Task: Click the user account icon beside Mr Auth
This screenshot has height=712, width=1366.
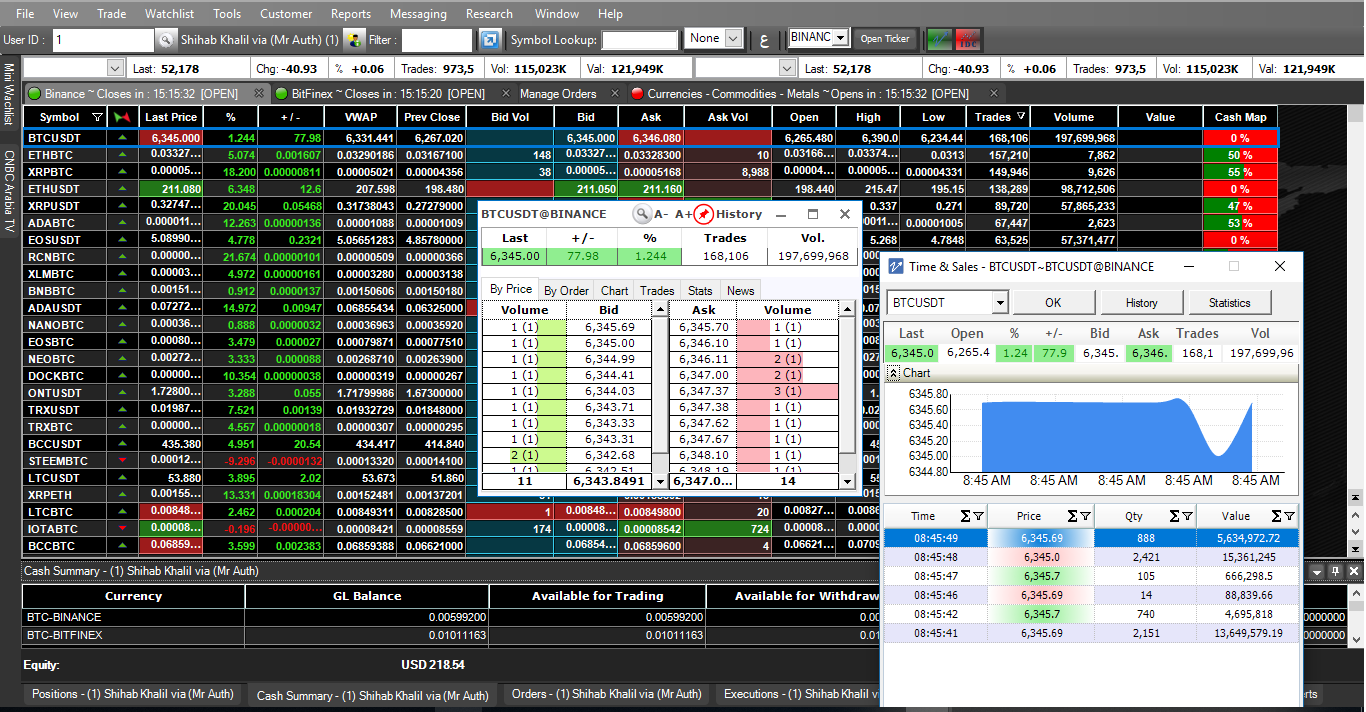Action: coord(352,40)
